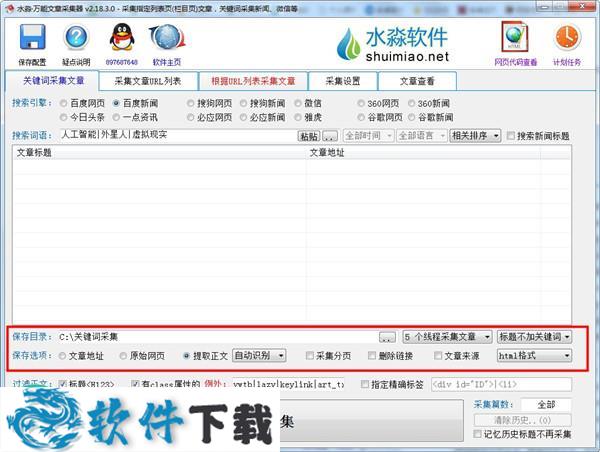Open the 疑点说明 help icon
This screenshot has width=600, height=452.
pyautogui.click(x=76, y=39)
